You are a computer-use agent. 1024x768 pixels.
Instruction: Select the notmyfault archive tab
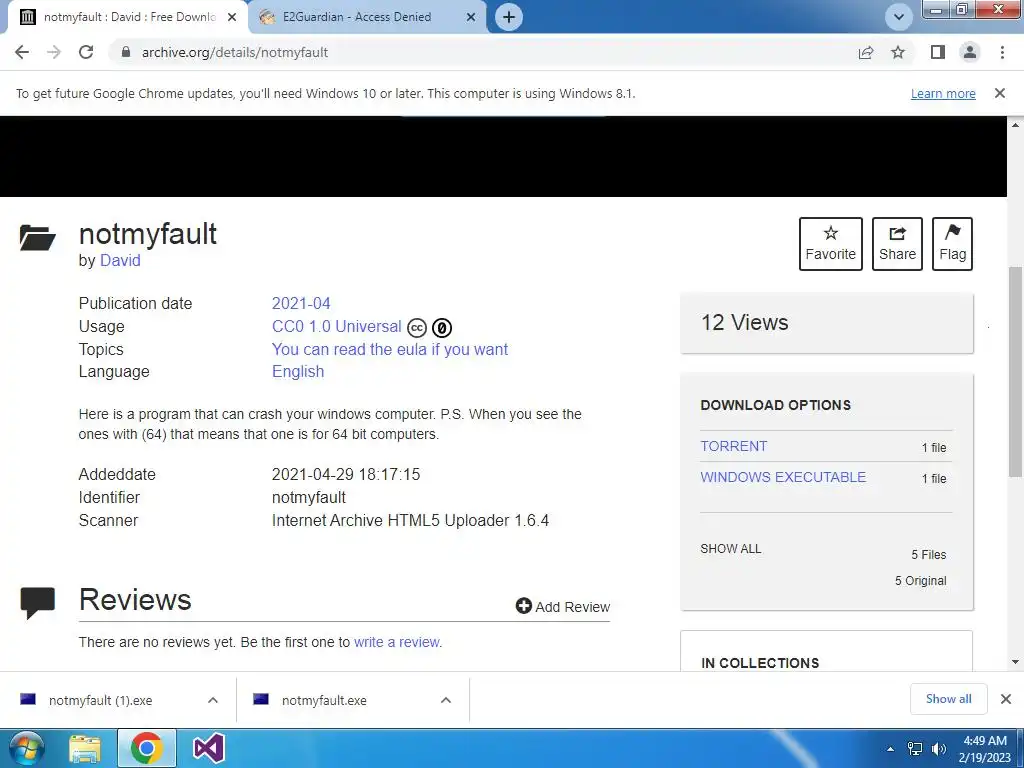(129, 17)
